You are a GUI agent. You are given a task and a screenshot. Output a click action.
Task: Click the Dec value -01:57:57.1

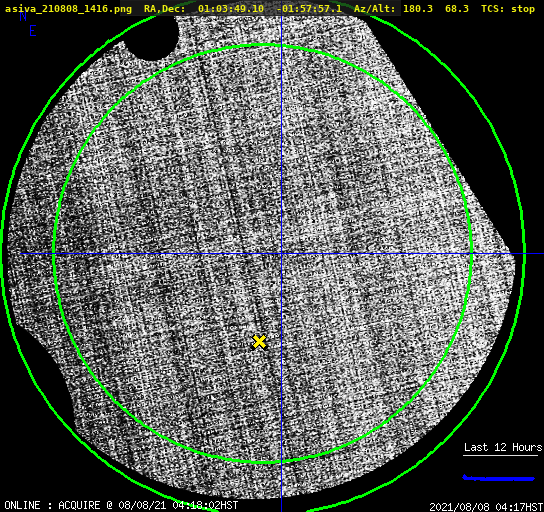(x=309, y=9)
